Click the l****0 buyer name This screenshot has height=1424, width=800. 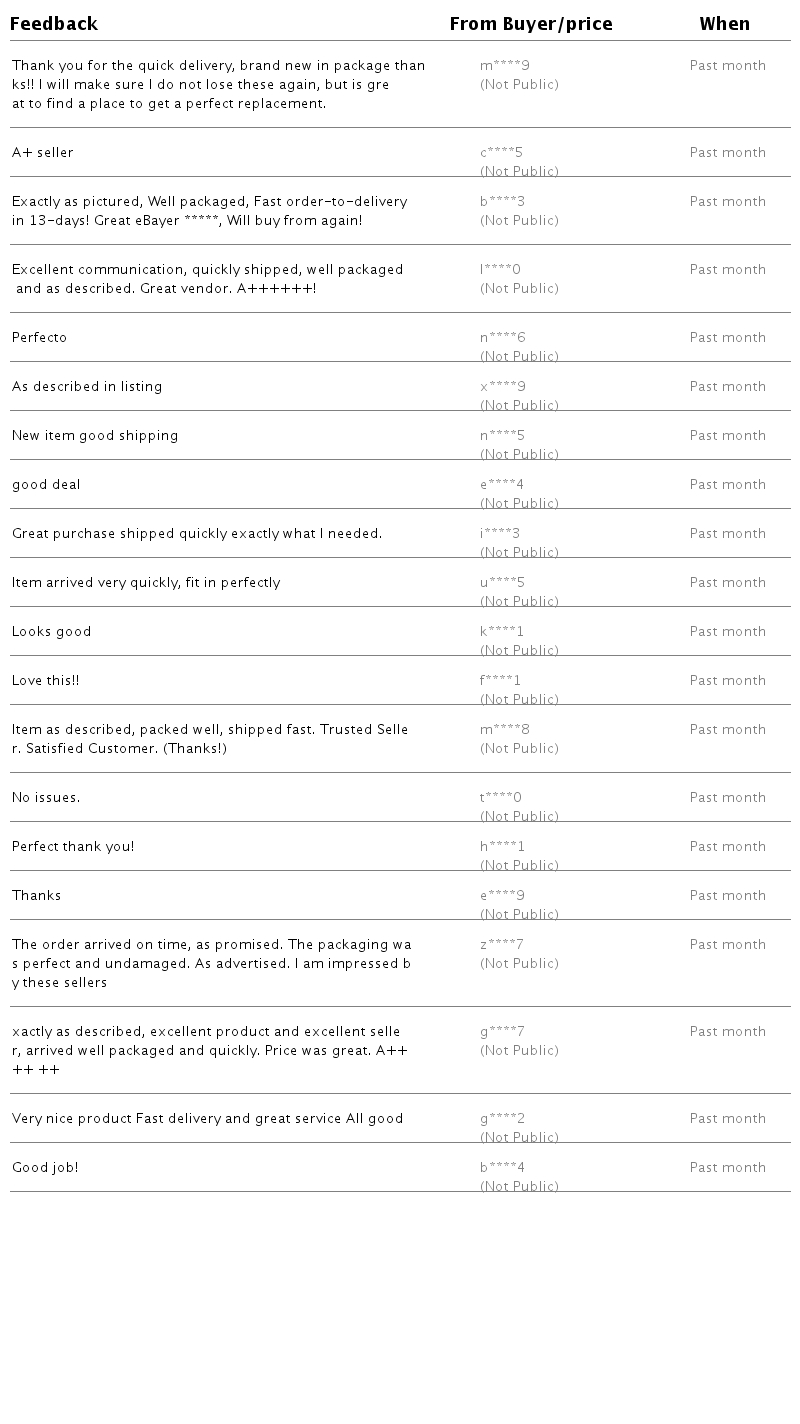(x=500, y=270)
